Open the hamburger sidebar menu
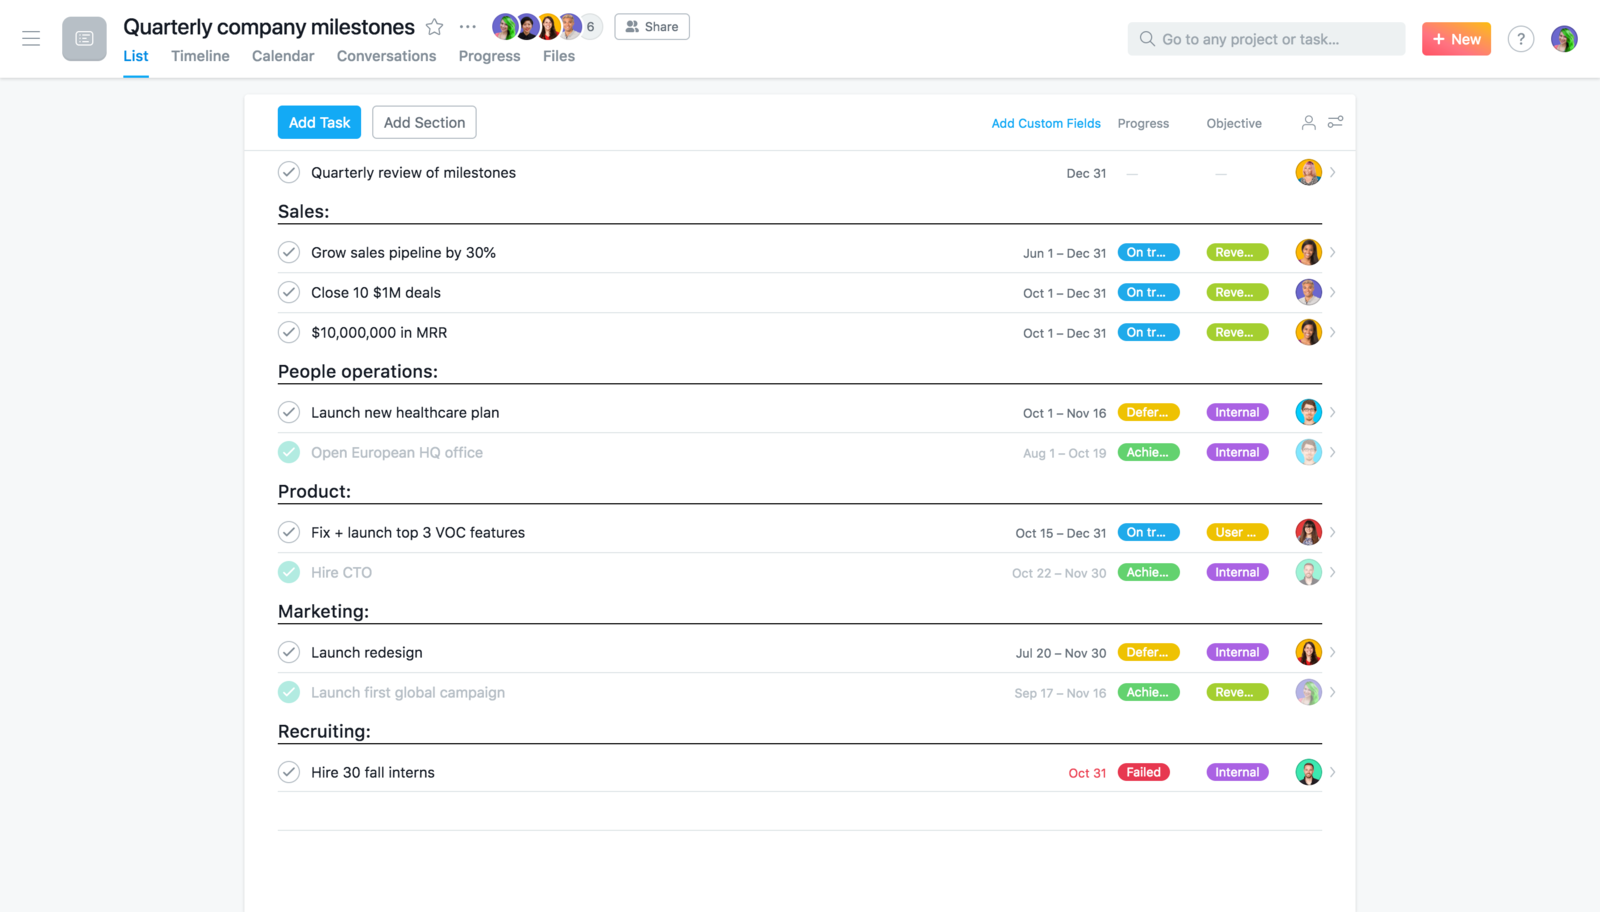Screen dimensions: 1600x912 click(31, 39)
